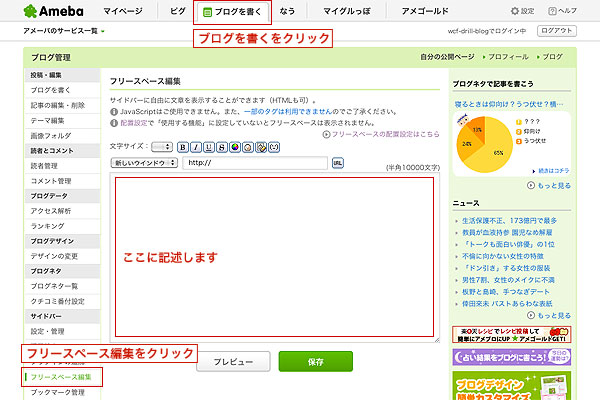The height and width of the screenshot is (400, 600).
Task: Open the 新しいウインドウ target dropdown
Action: [144, 162]
